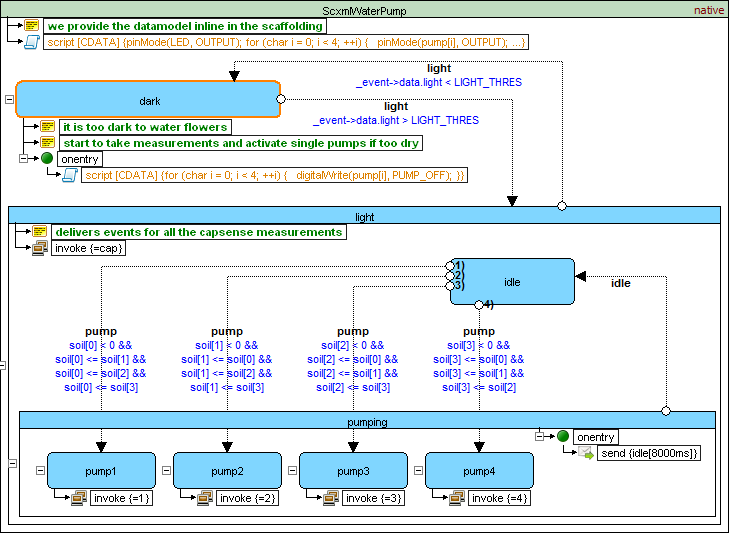731x535 pixels.
Task: Collapse the onentry node under dark state
Action: 24,159
